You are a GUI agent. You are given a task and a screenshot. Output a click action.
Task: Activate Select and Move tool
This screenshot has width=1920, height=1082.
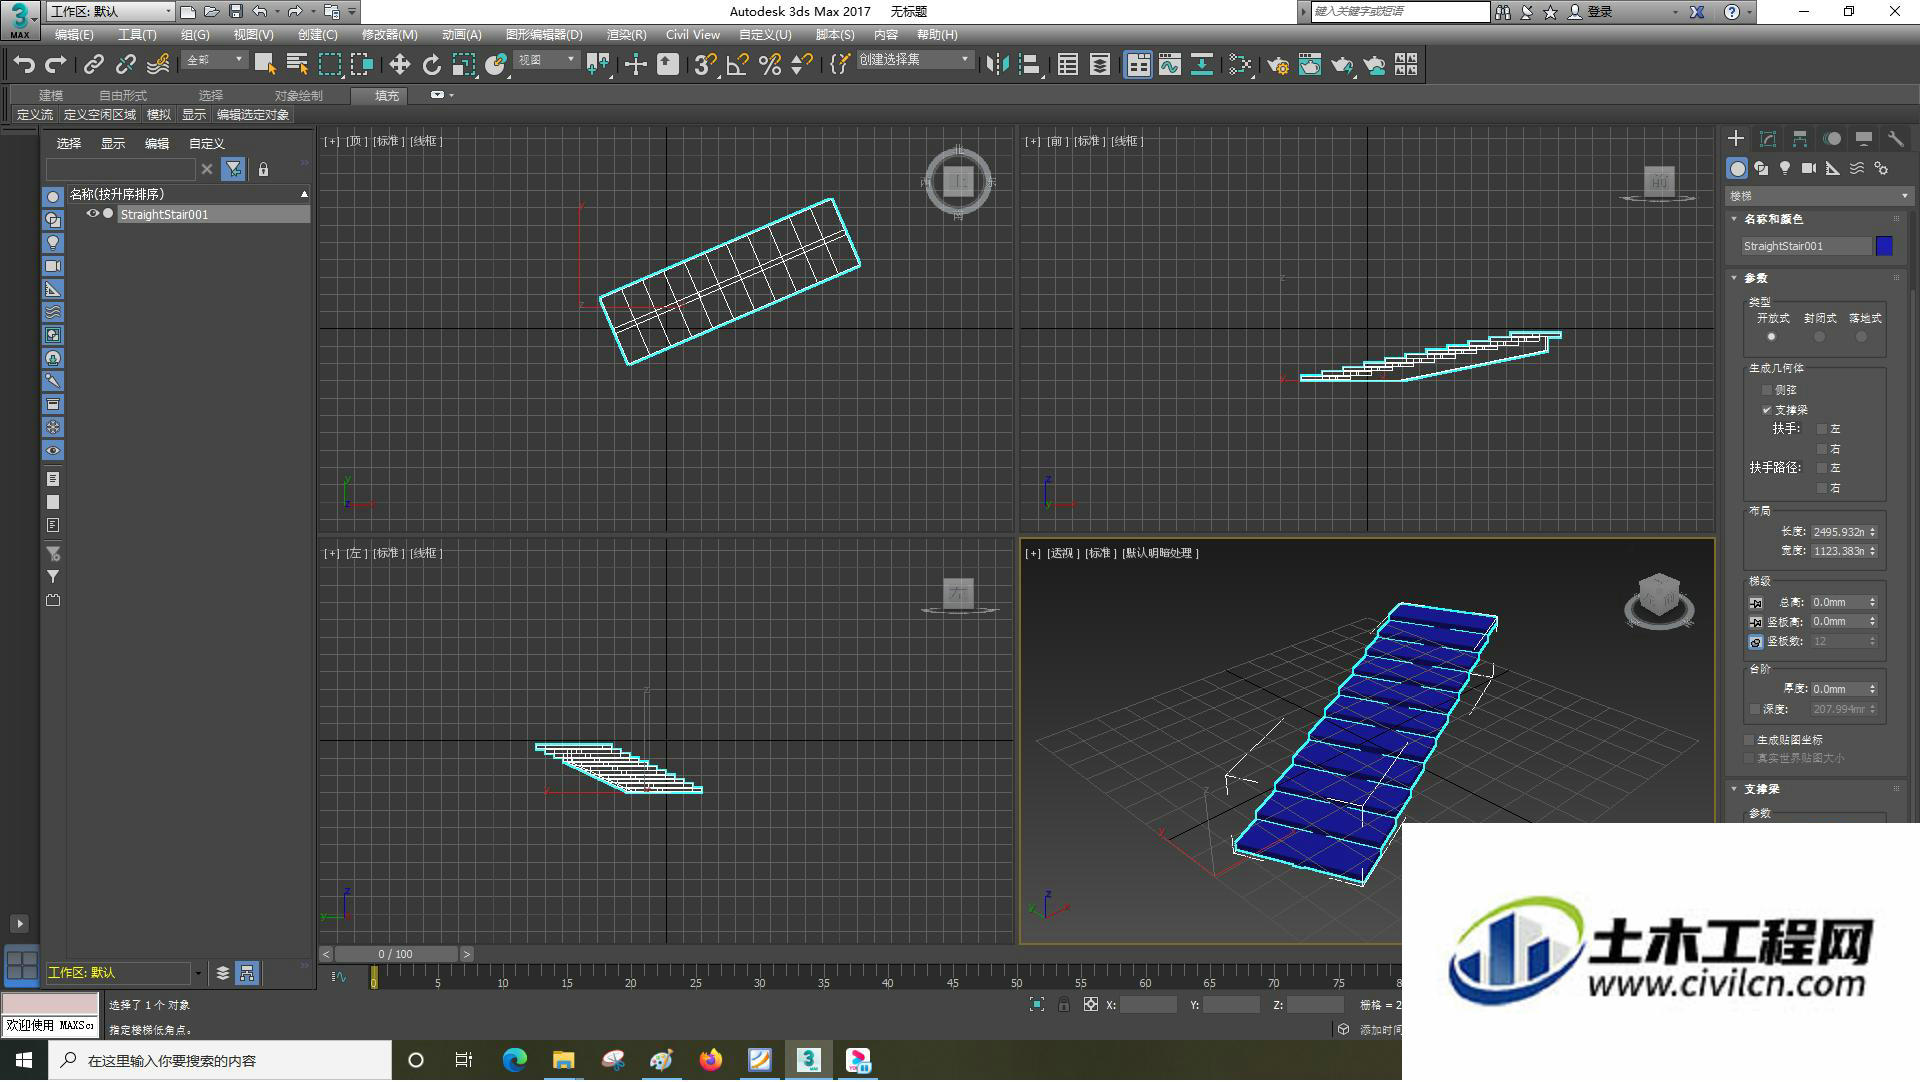pyautogui.click(x=399, y=65)
